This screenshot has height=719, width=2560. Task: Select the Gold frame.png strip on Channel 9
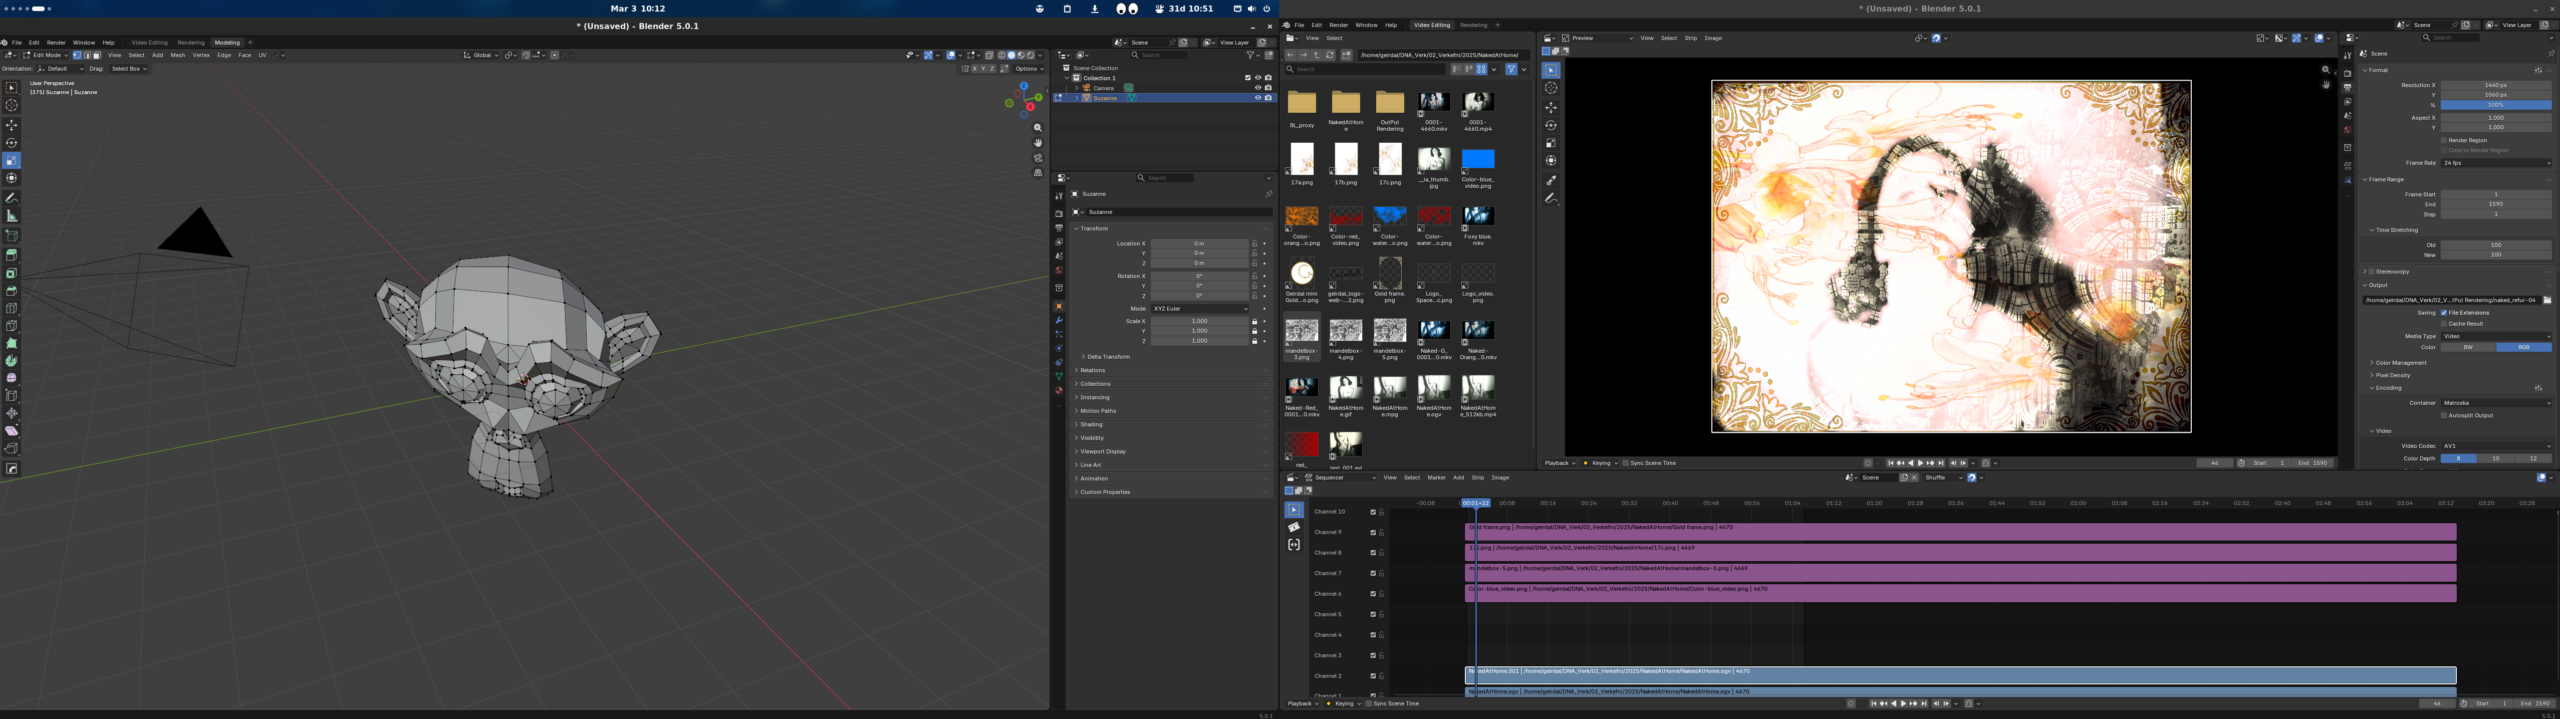coord(1961,532)
